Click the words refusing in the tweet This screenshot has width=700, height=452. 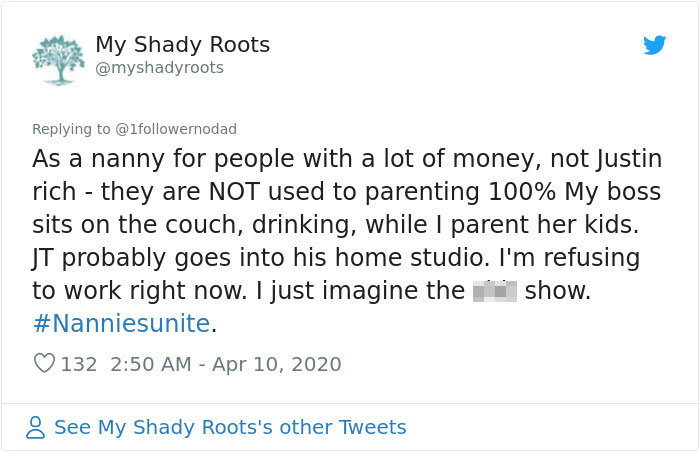[593, 258]
